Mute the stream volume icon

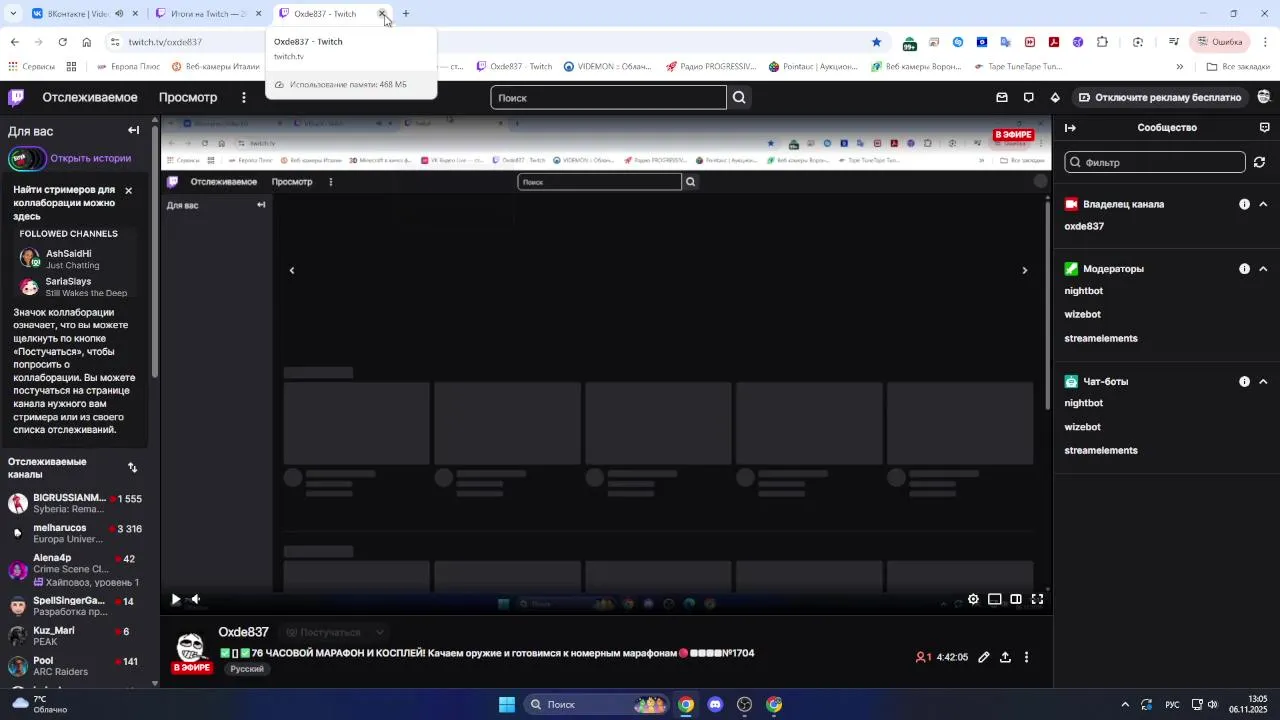pyautogui.click(x=196, y=599)
